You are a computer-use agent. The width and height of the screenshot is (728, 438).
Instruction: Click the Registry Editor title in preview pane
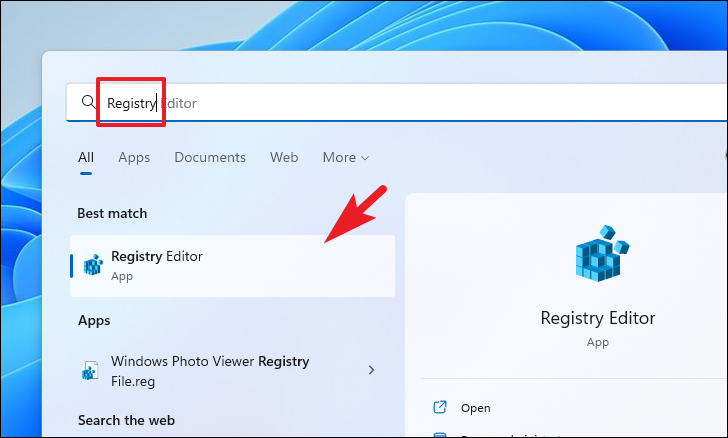[x=598, y=318]
